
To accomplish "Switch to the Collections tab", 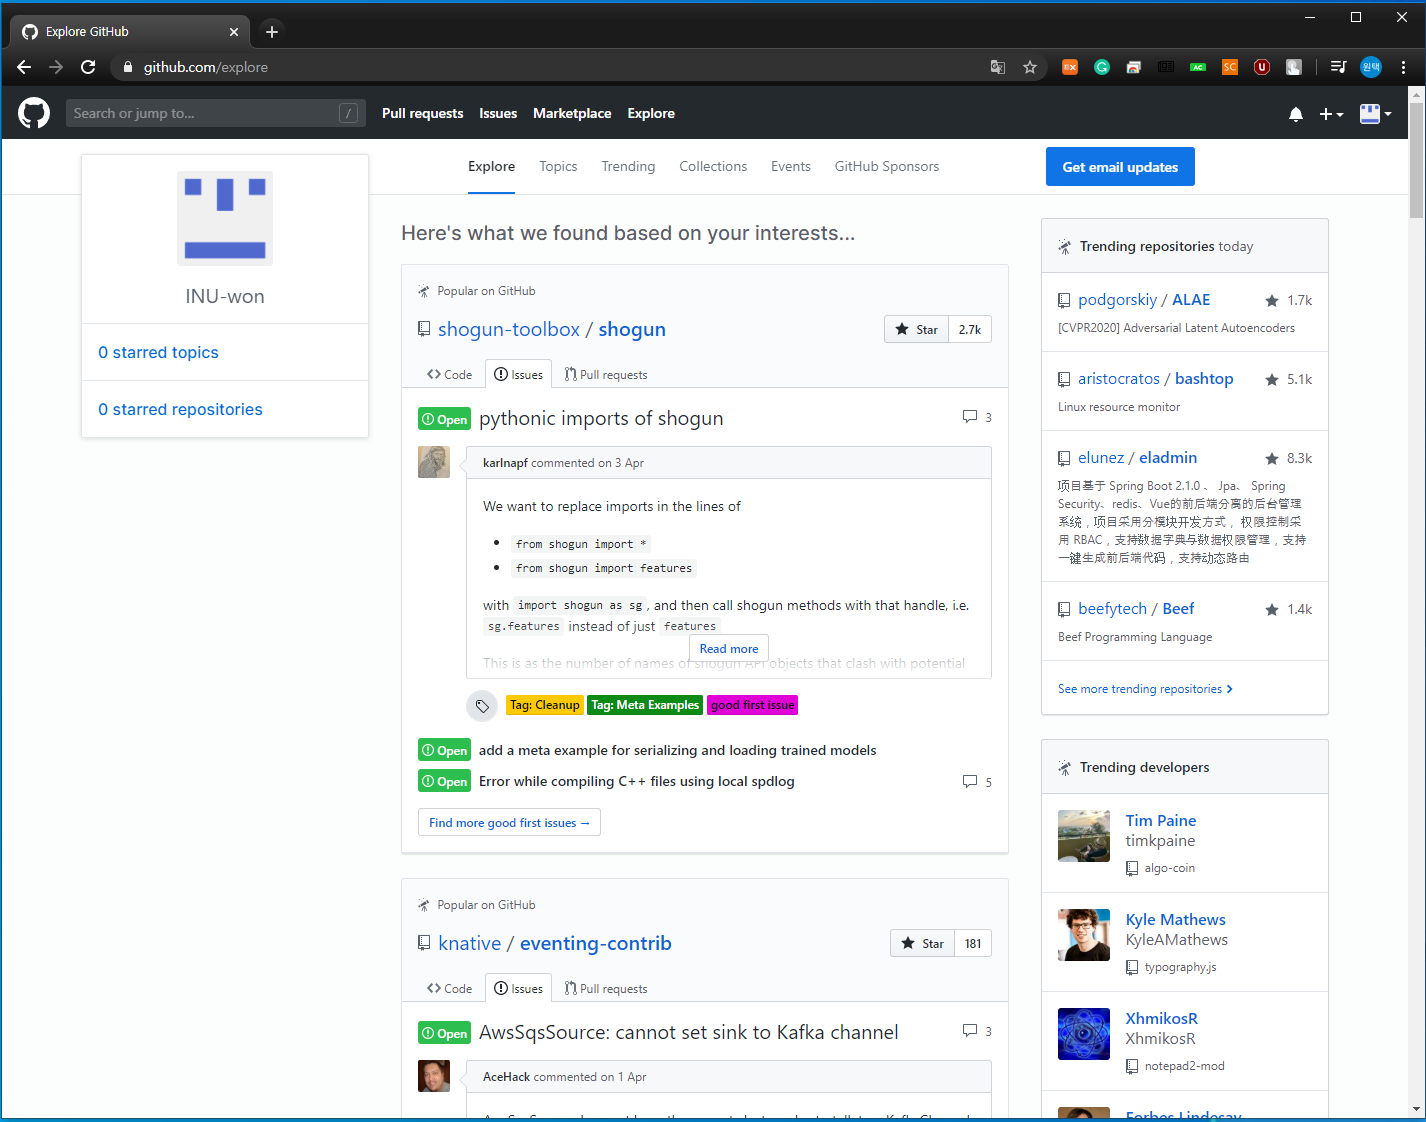I will point(713,166).
